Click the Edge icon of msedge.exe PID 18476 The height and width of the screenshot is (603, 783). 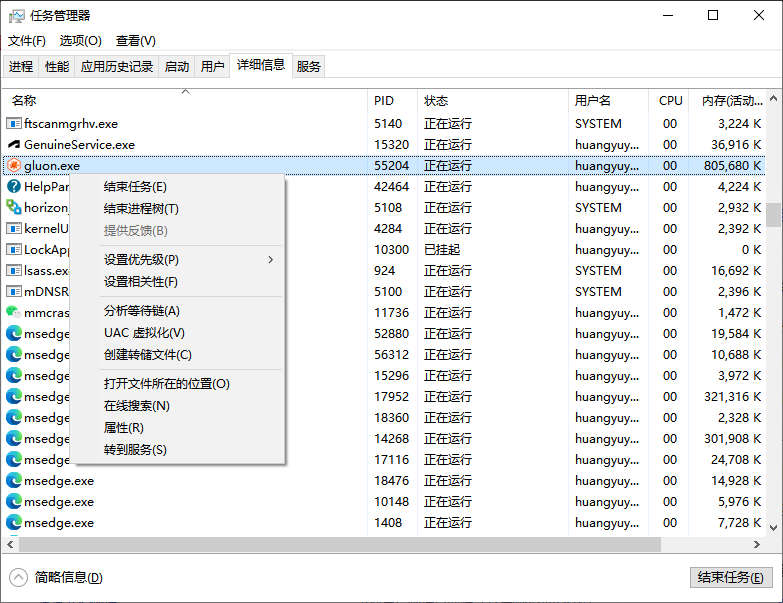click(x=14, y=481)
